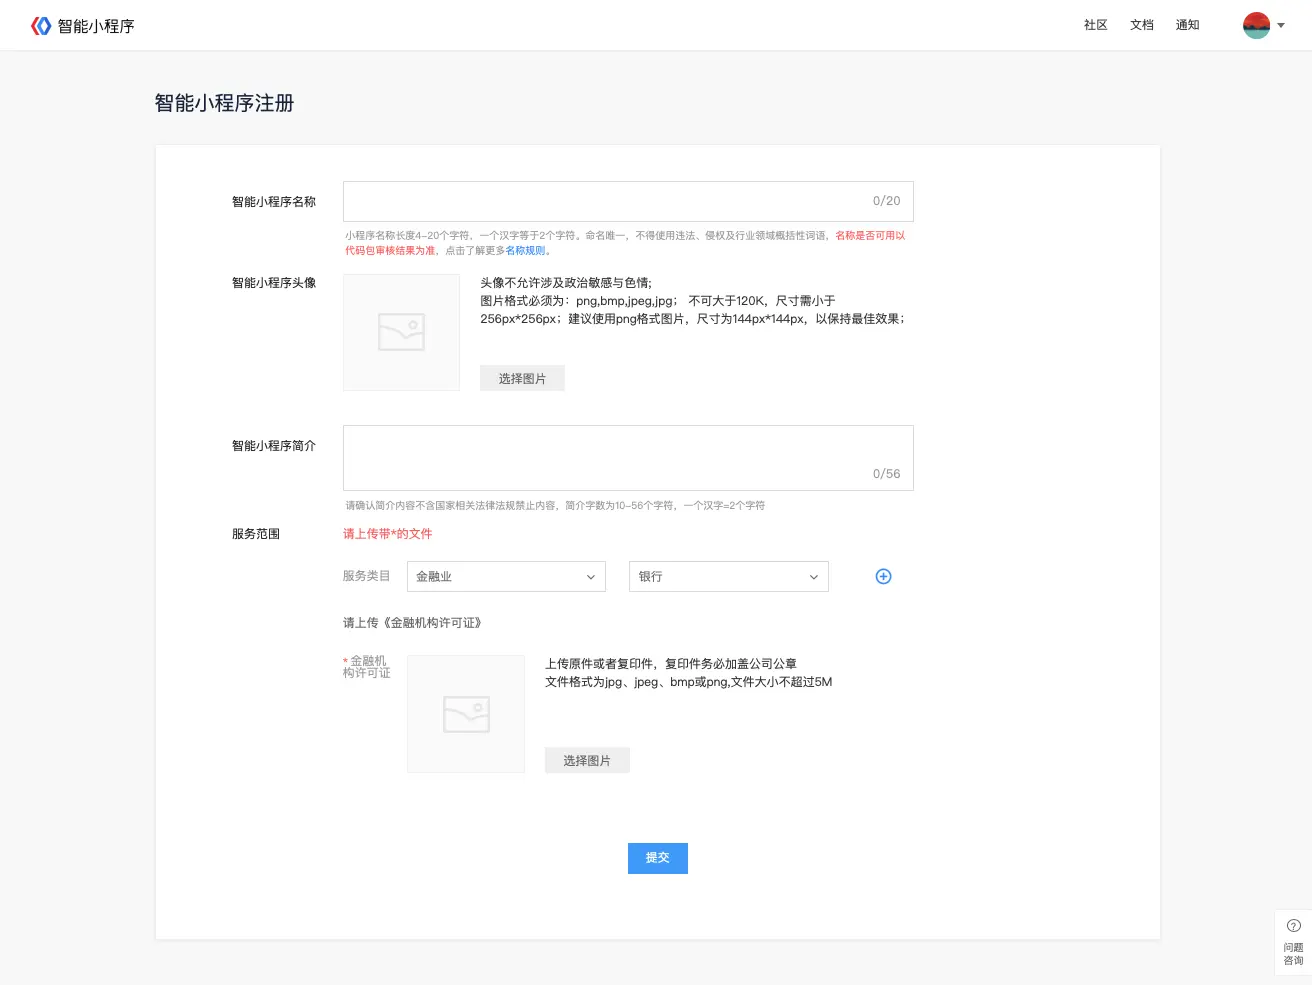Click the 问题咨询 label in floating widget
The width and height of the screenshot is (1312, 985).
(1293, 954)
